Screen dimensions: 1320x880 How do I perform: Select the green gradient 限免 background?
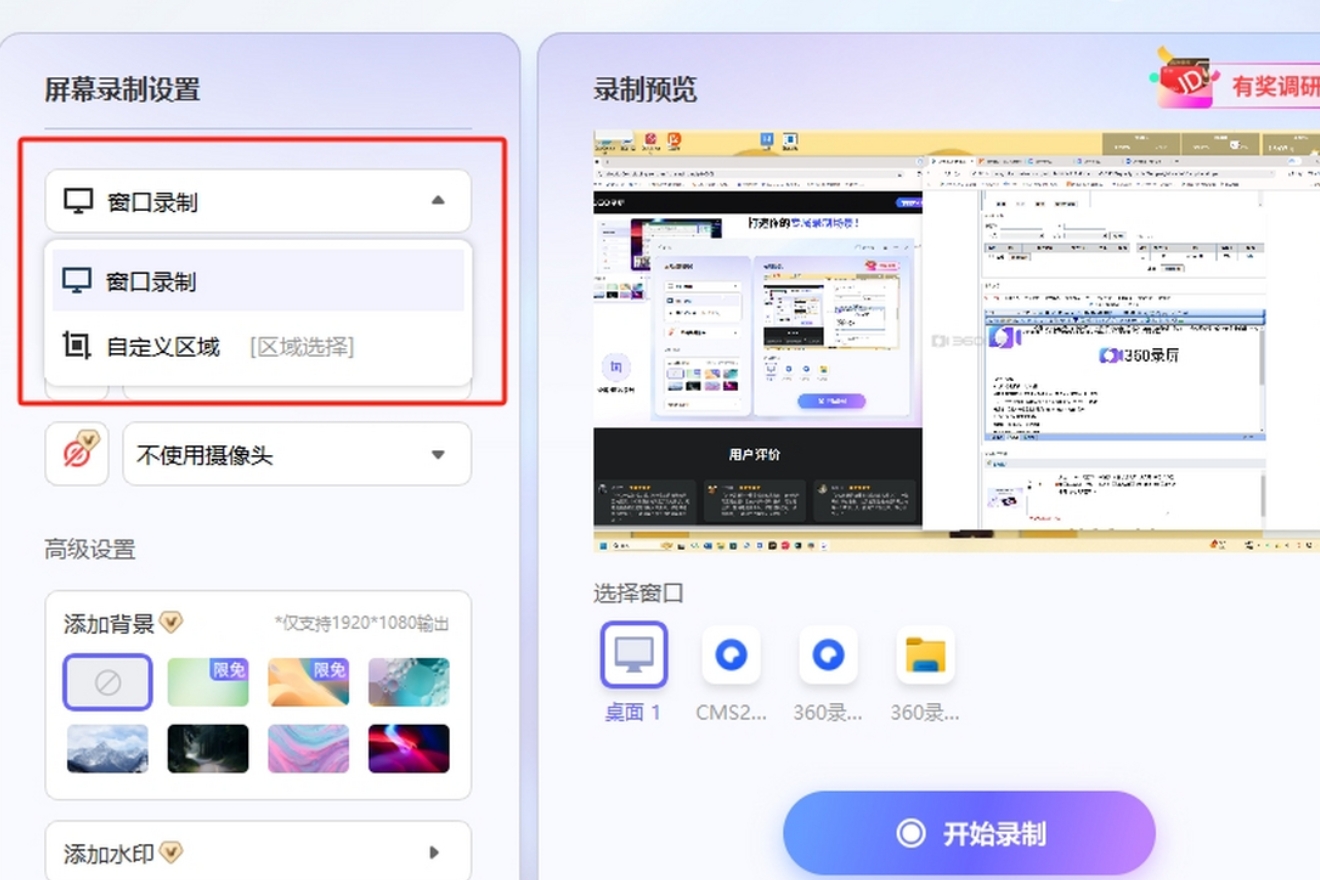[208, 682]
